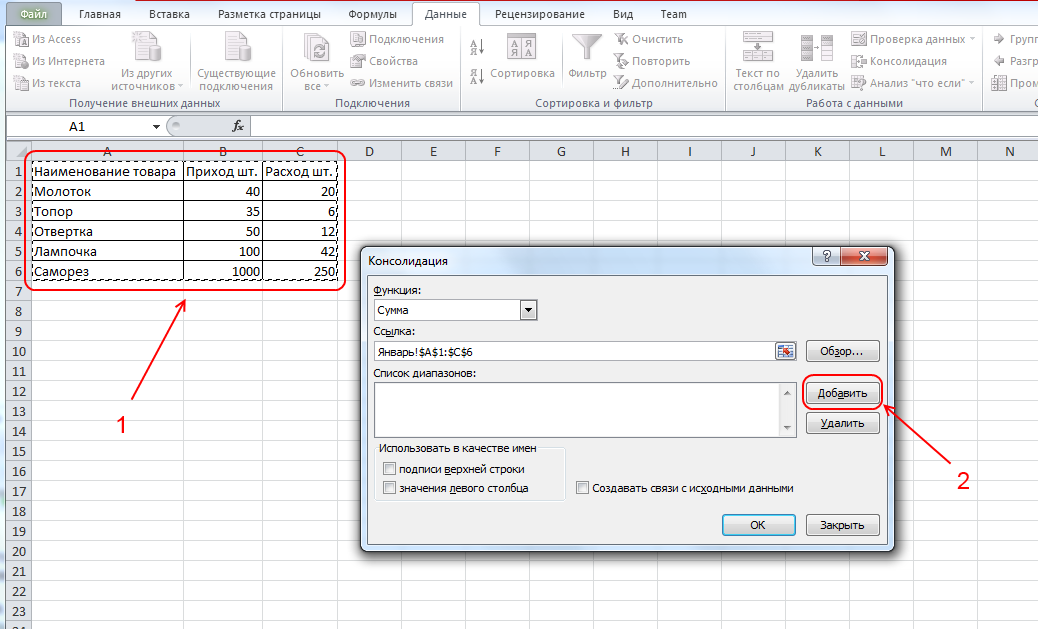Switch to the Вид tab

coord(623,14)
